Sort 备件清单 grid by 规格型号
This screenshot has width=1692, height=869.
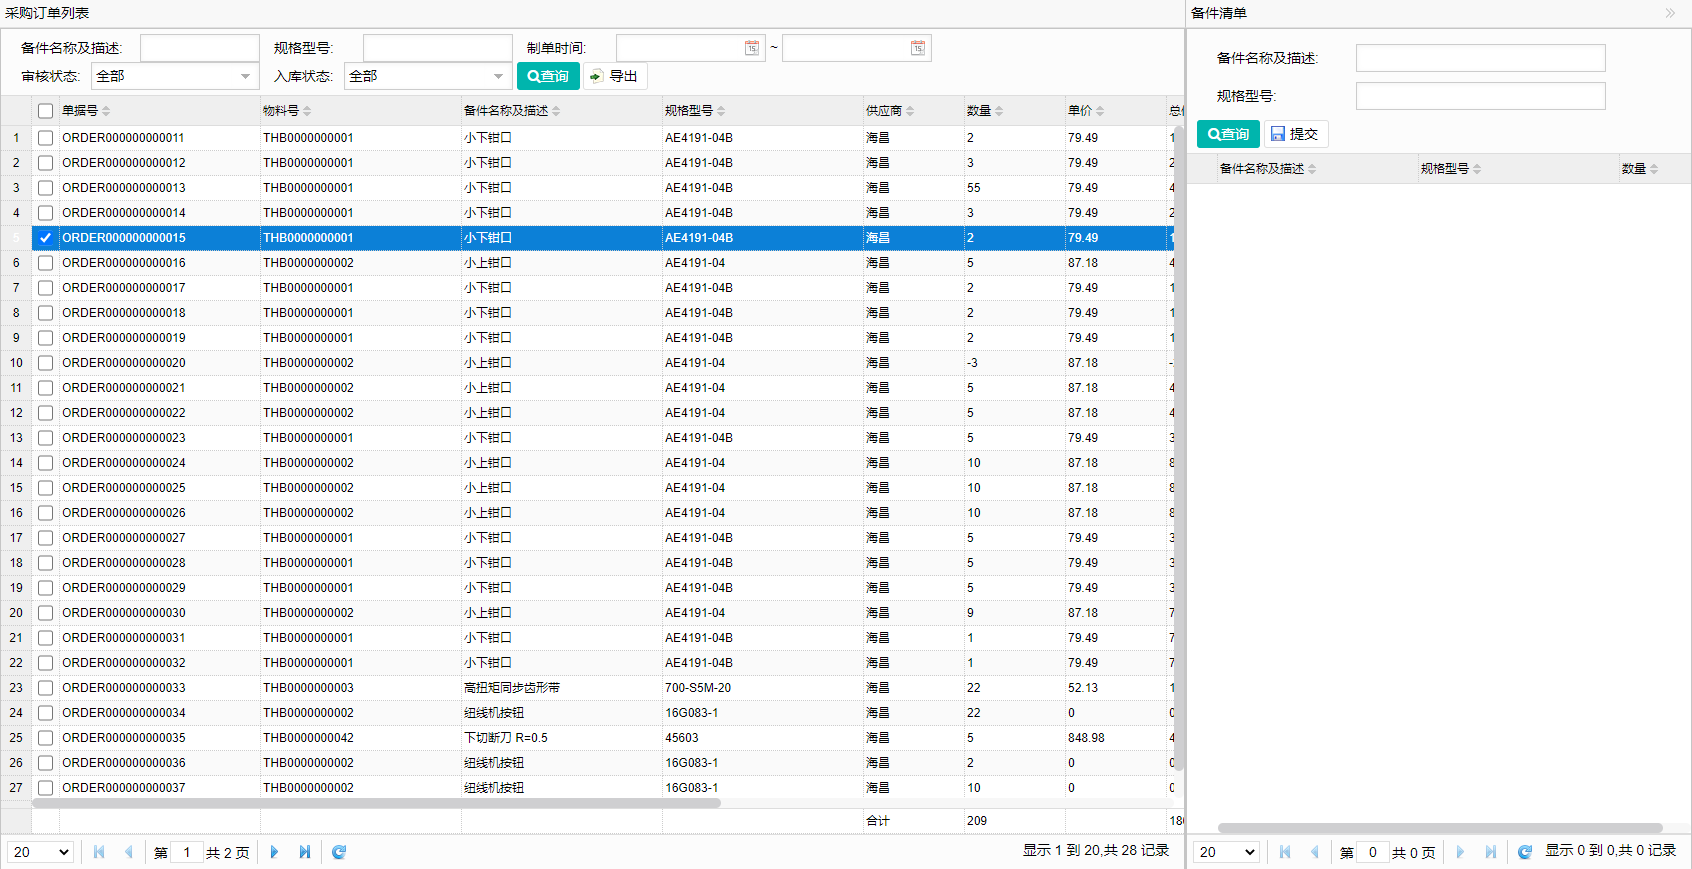[1451, 169]
